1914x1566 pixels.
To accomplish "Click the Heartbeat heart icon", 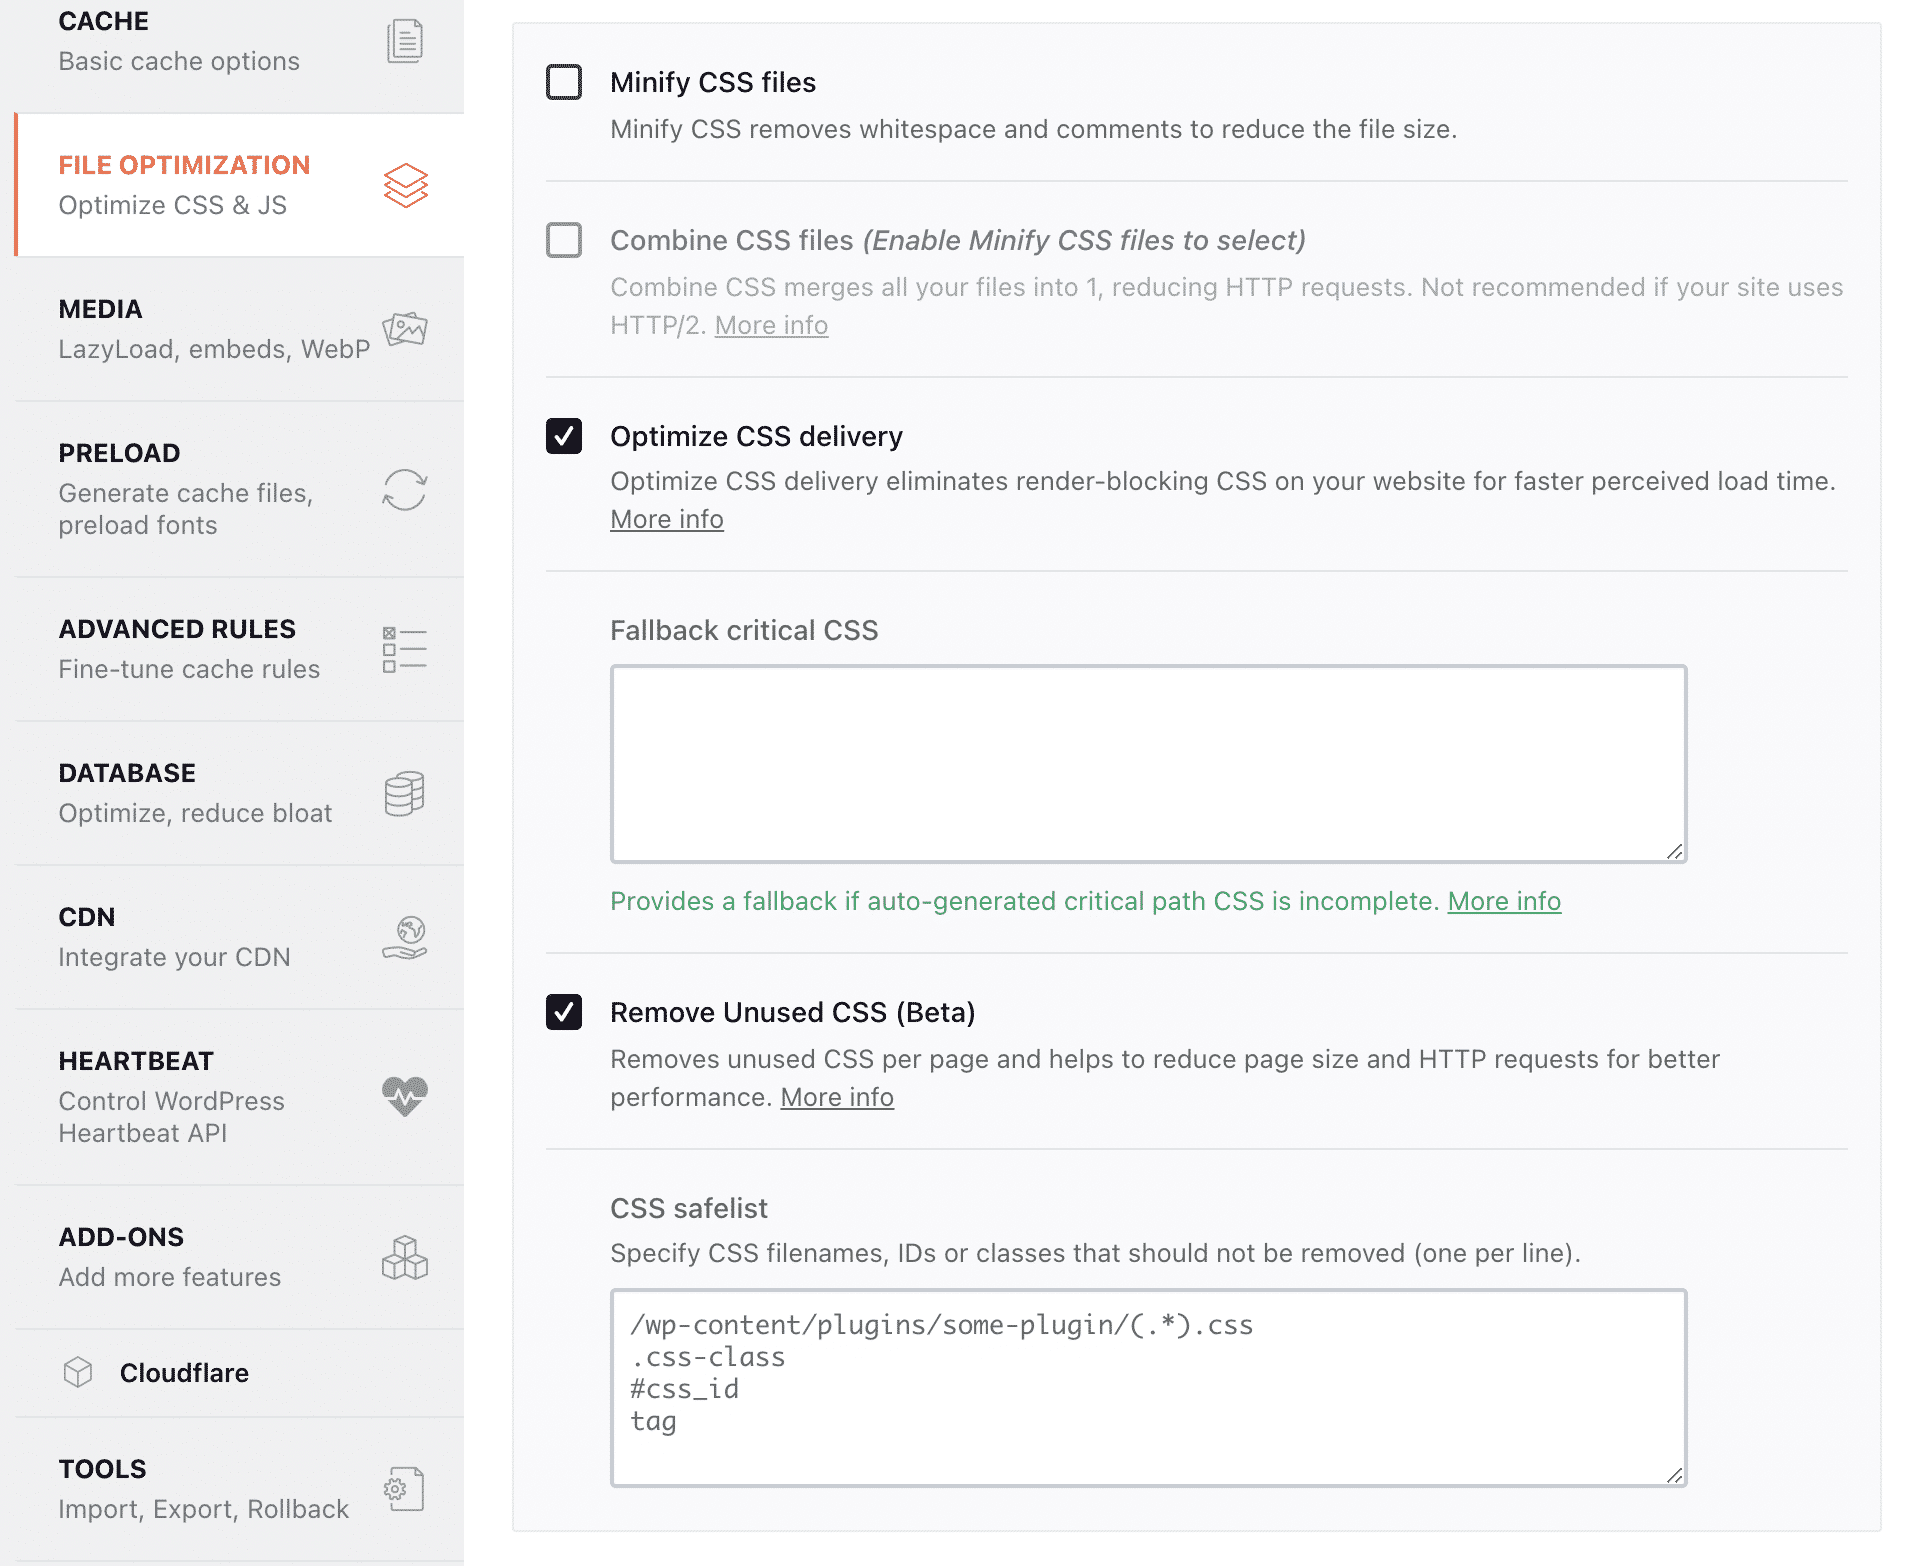I will pos(404,1097).
